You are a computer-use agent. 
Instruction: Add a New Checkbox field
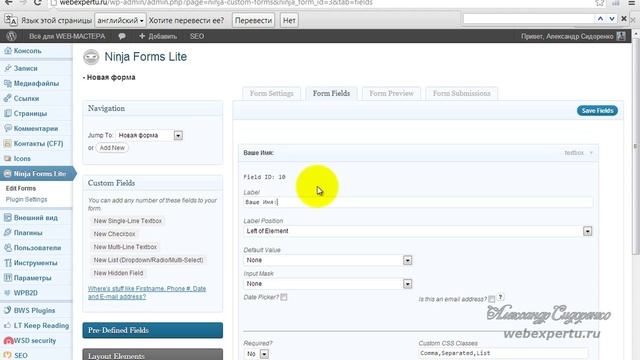[114, 234]
